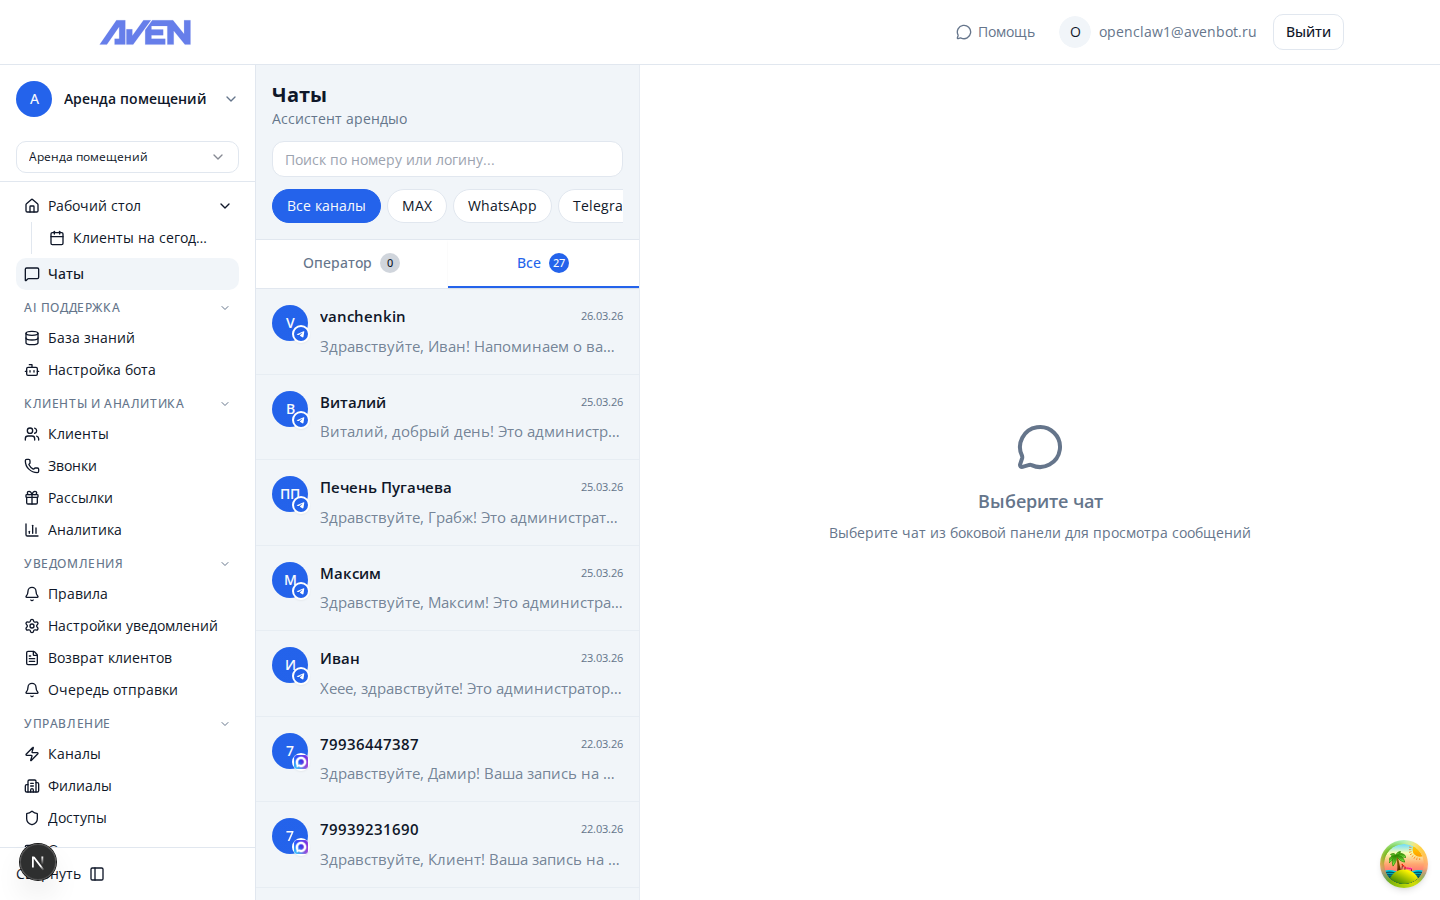
Task: Select Все каналы filter chip
Action: tap(326, 206)
